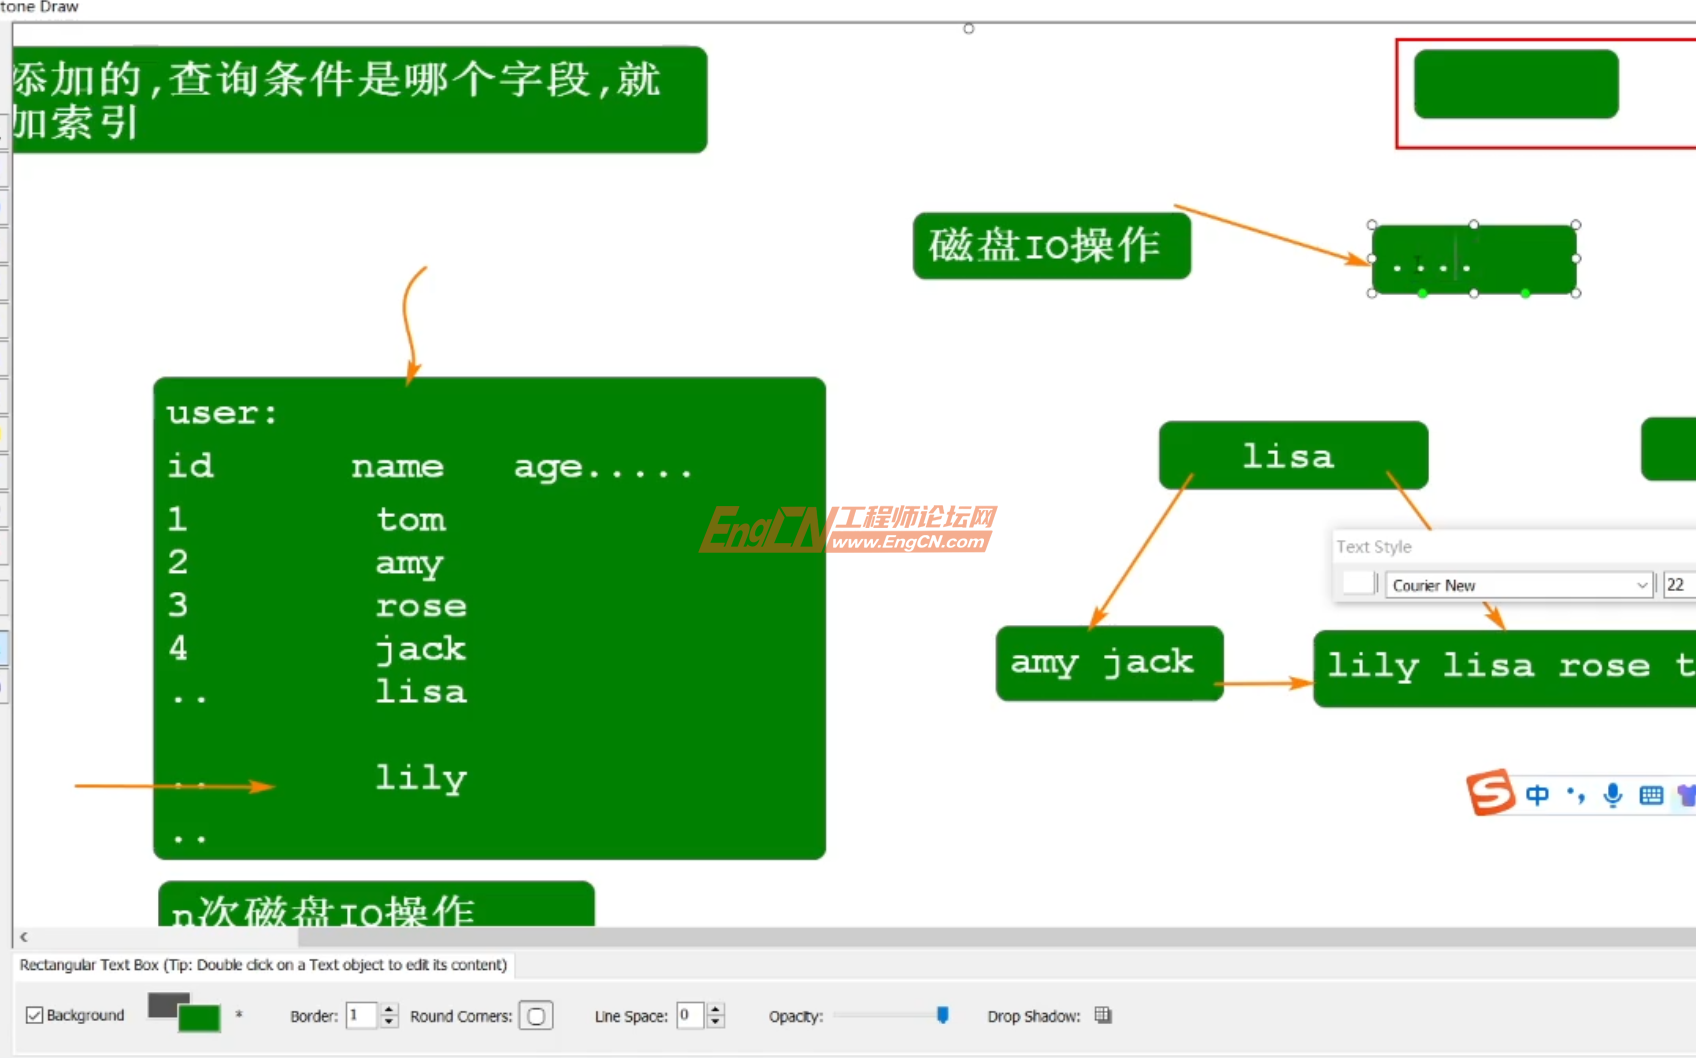Click the Text Style panel title

click(1374, 547)
